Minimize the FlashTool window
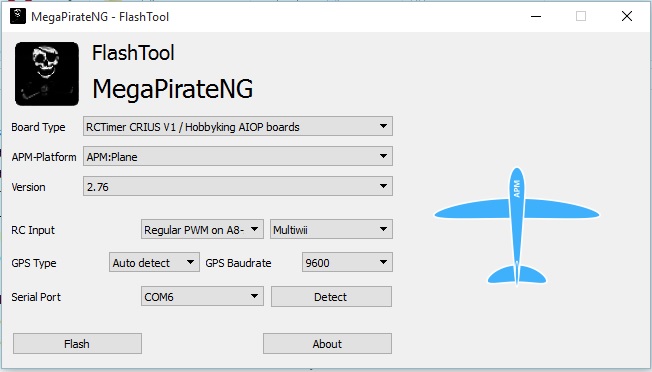 pyautogui.click(x=536, y=16)
